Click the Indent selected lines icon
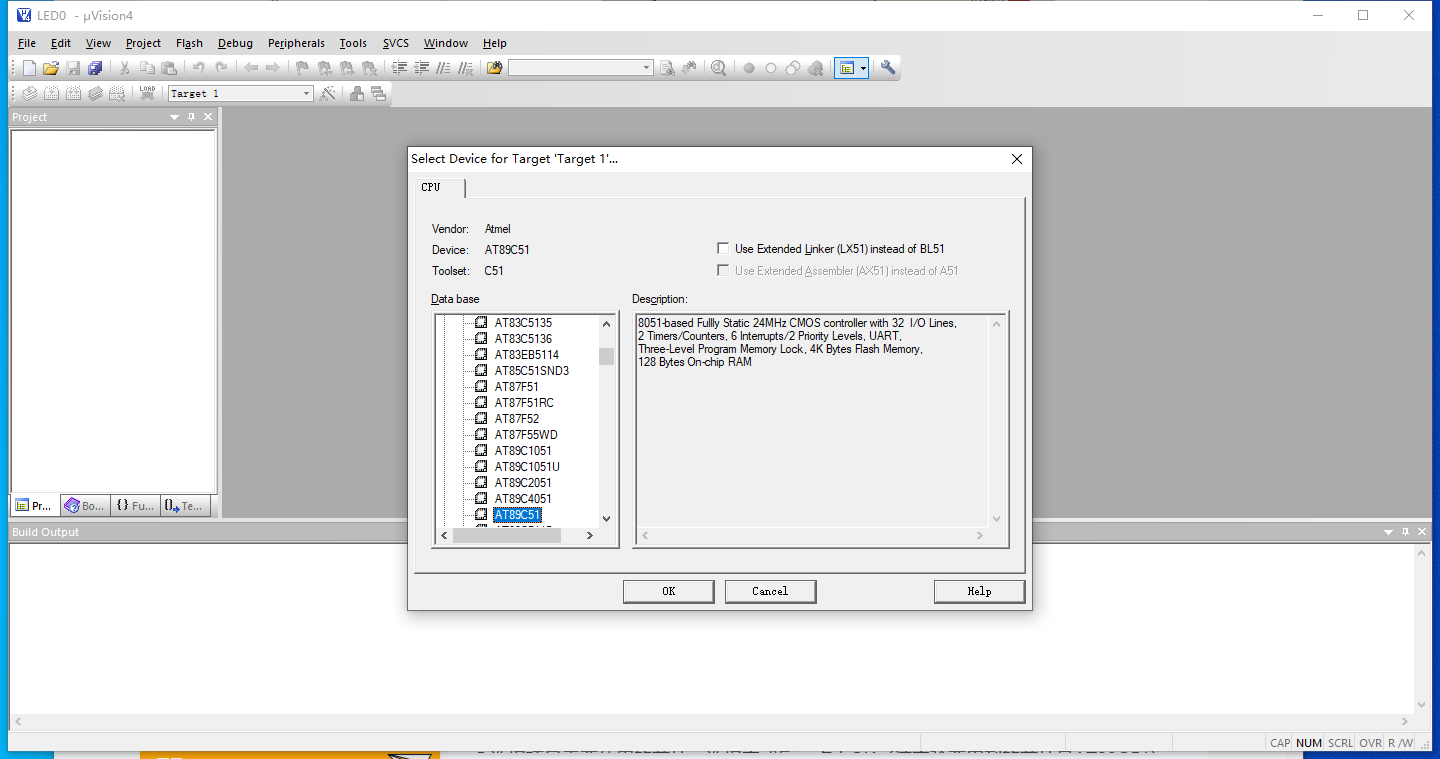 coord(399,68)
